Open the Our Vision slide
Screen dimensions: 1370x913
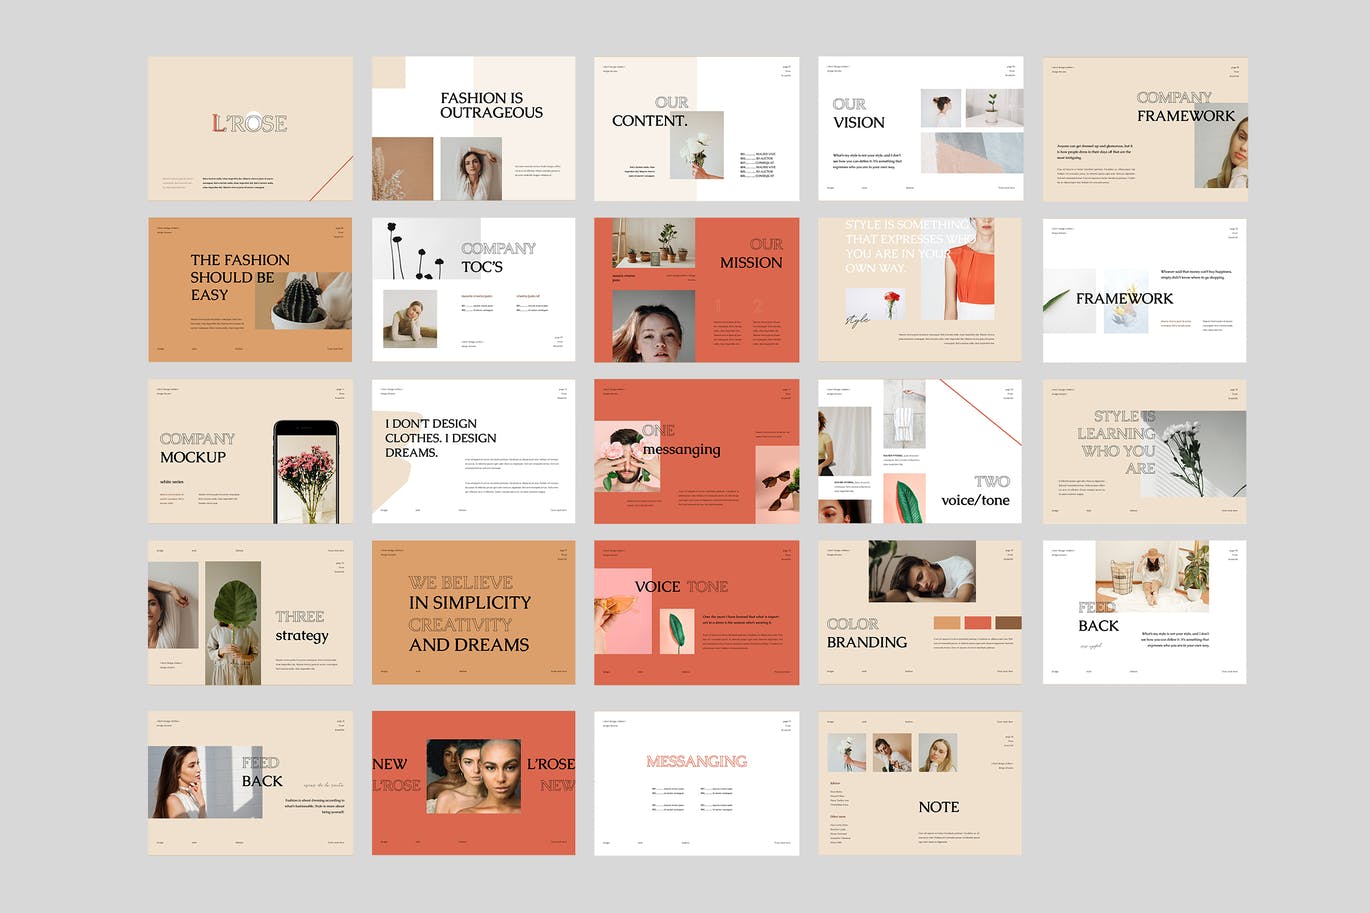pos(920,129)
